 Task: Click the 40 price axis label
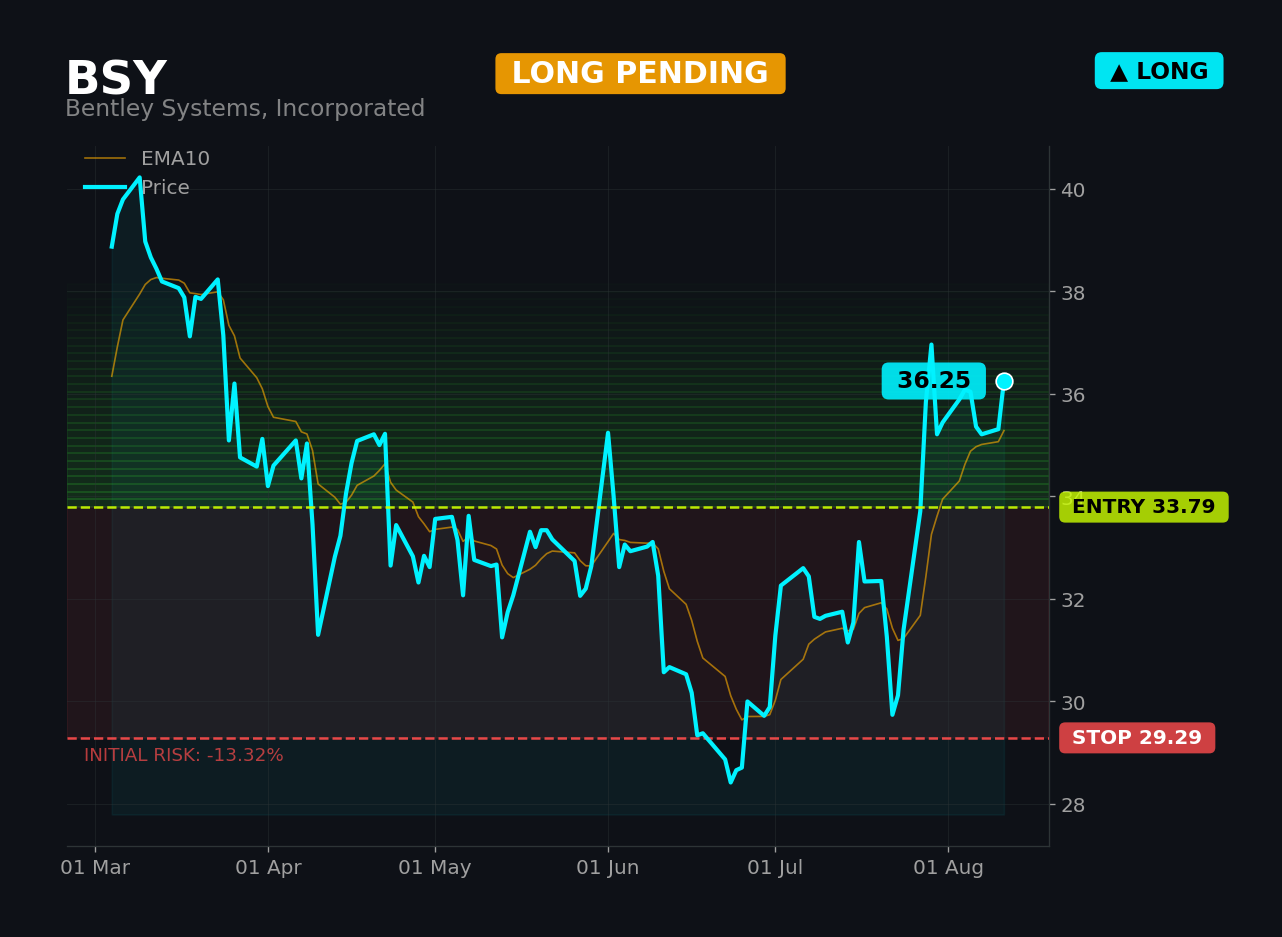pyautogui.click(x=1073, y=190)
